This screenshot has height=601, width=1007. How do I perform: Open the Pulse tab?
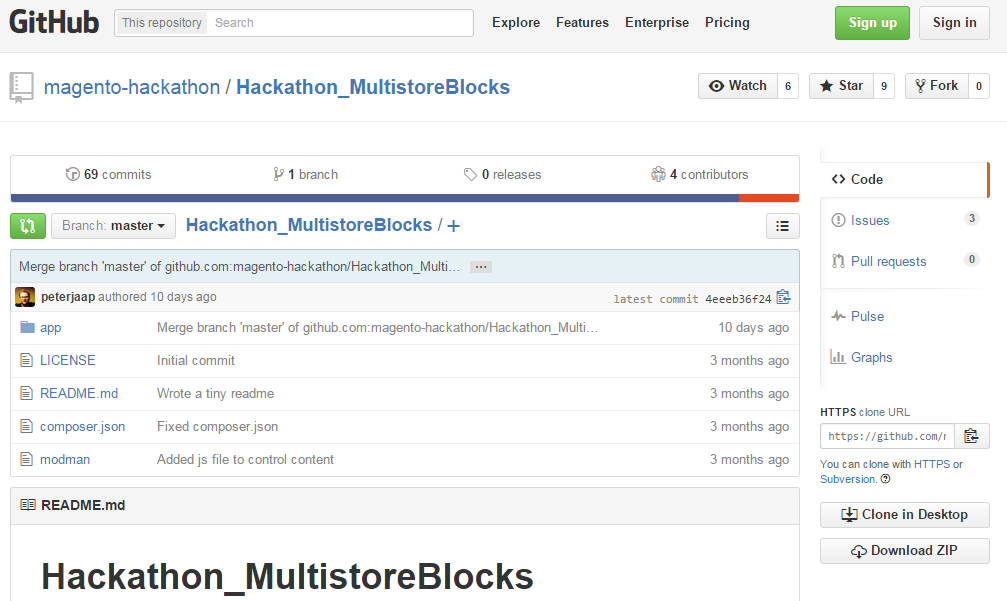click(x=904, y=317)
